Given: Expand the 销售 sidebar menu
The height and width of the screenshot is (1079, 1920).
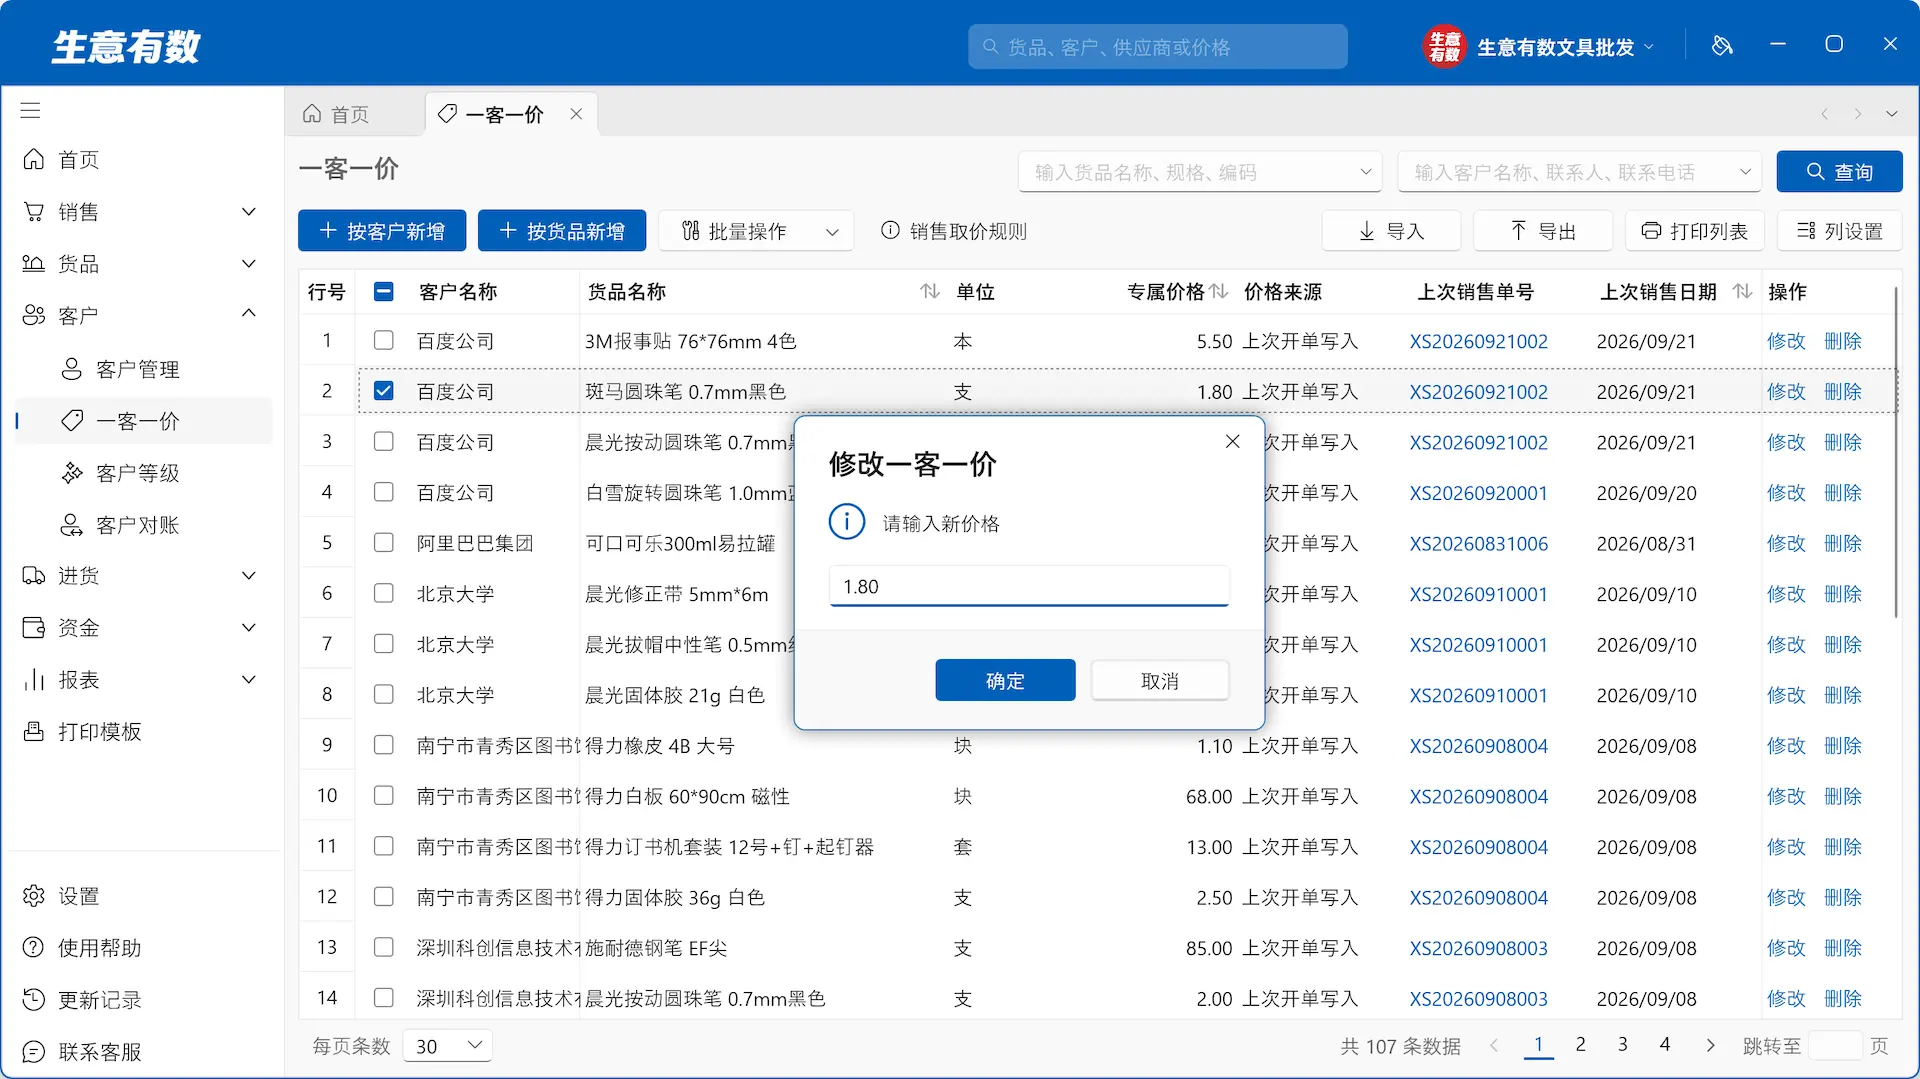Looking at the screenshot, I should [142, 212].
